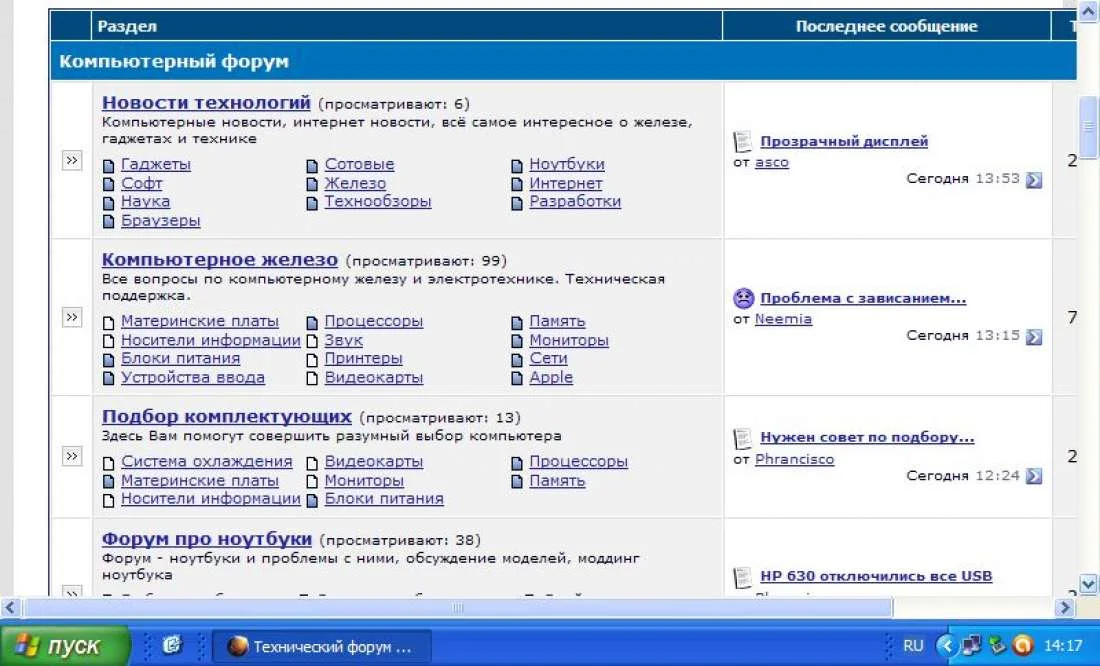1100x666 pixels.
Task: Open the Форум про ноутбуки section
Action: [207, 539]
